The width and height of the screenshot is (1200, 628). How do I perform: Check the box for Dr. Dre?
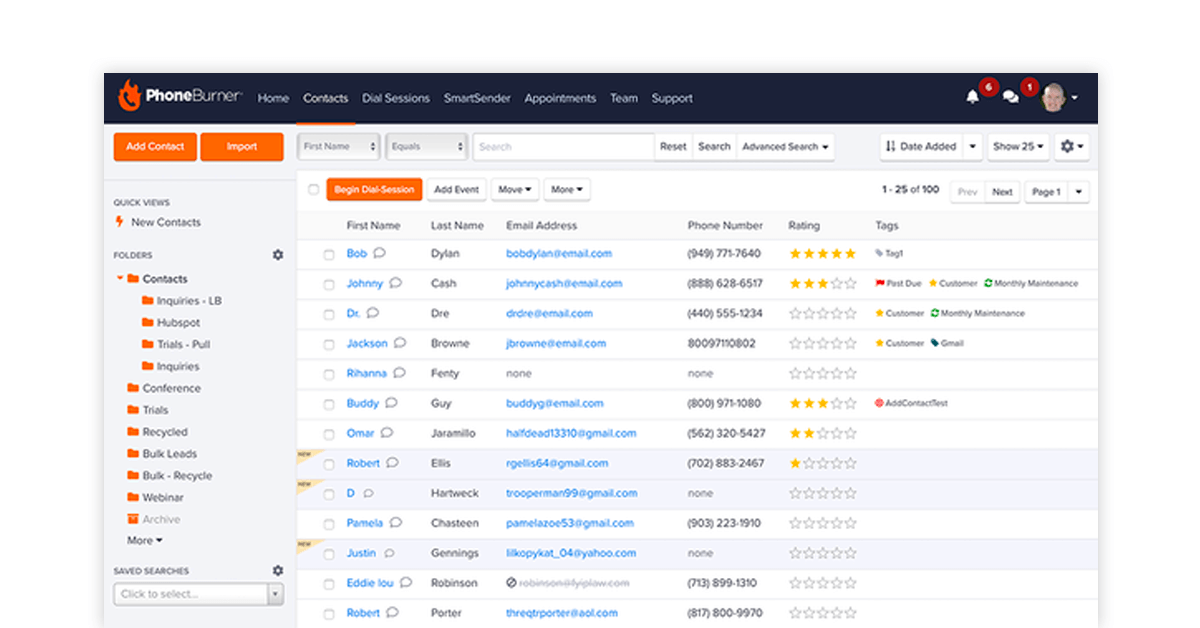328,314
